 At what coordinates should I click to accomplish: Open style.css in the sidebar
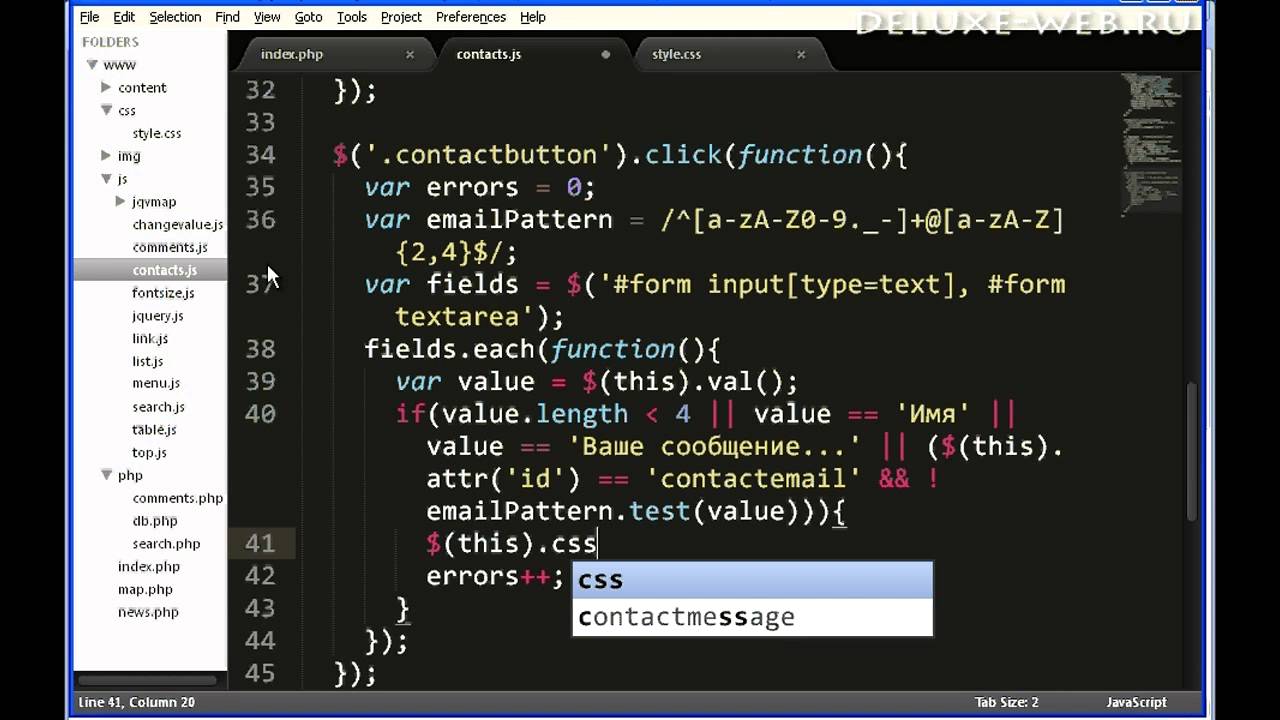coord(157,133)
